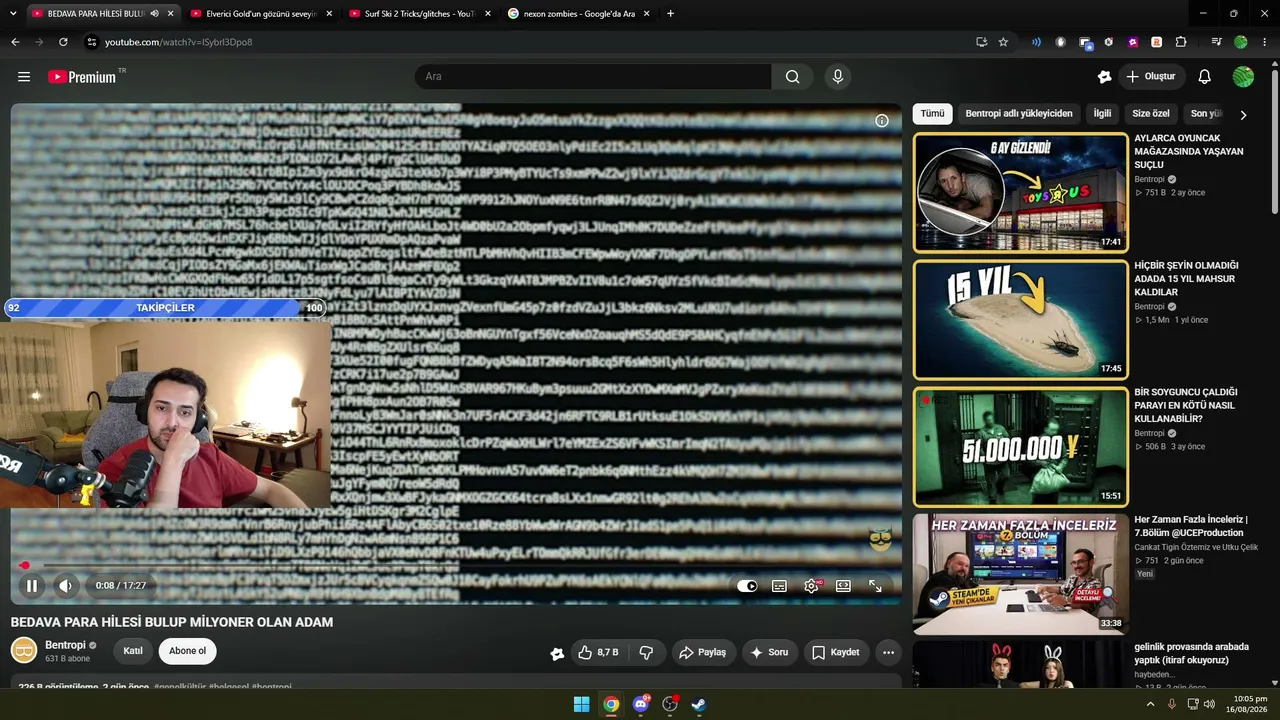Open the 'Her Zaman Fazla İnceleriz' thumbnail
The height and width of the screenshot is (720, 1280).
pos(1021,574)
